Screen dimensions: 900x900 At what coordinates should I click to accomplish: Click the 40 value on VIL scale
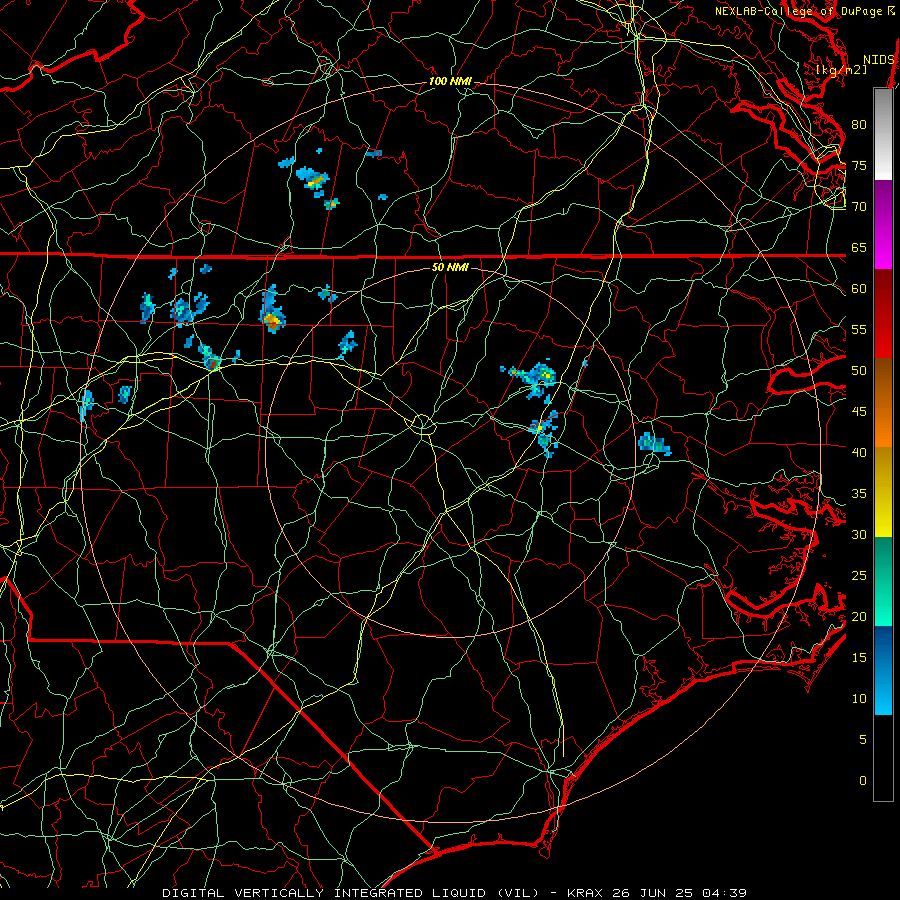tap(859, 453)
